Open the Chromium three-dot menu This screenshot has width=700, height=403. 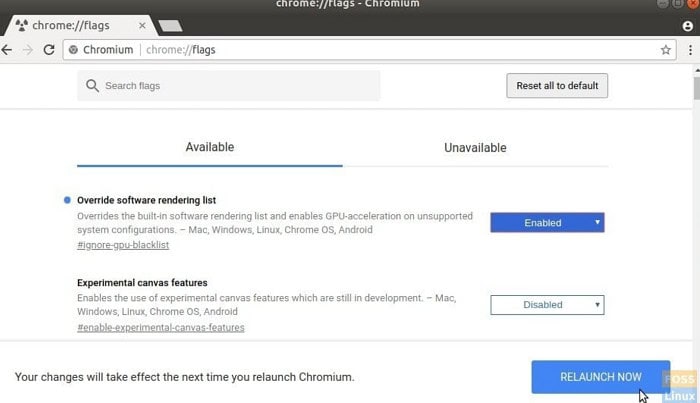[x=690, y=50]
